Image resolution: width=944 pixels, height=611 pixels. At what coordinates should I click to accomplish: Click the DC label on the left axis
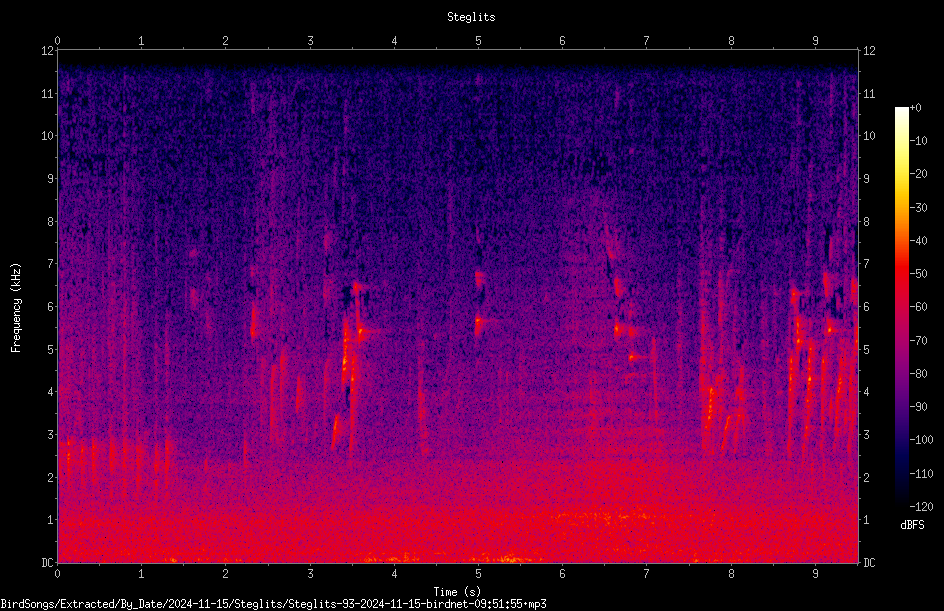48,562
